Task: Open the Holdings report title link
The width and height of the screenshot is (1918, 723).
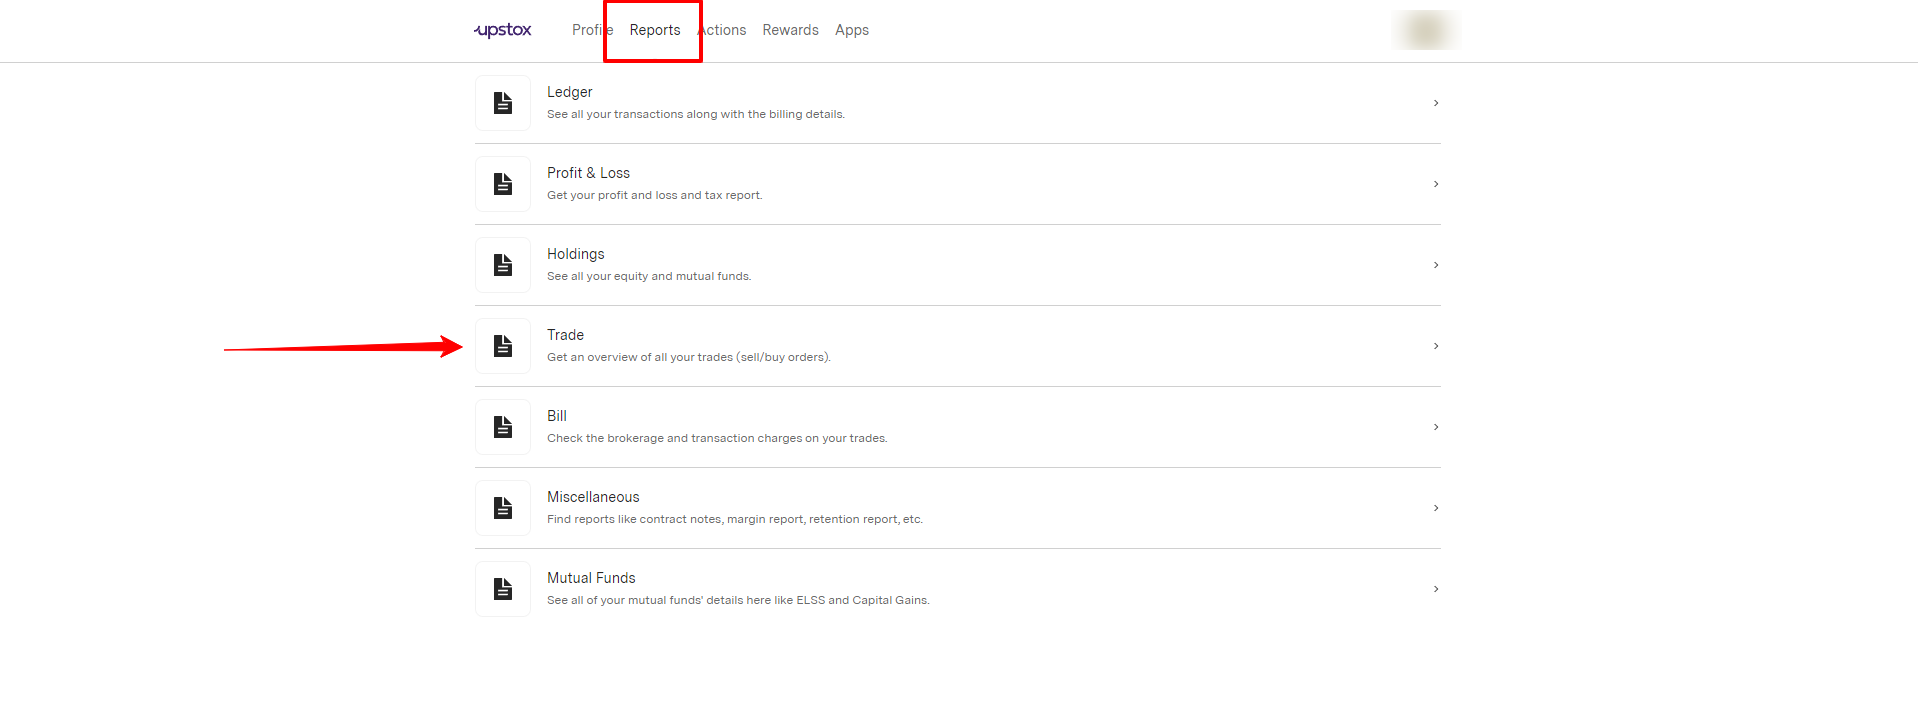Action: click(x=575, y=254)
